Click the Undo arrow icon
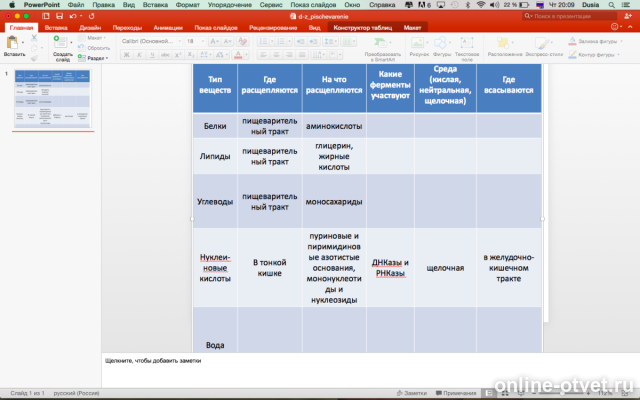This screenshot has height=400, width=640. click(73, 16)
